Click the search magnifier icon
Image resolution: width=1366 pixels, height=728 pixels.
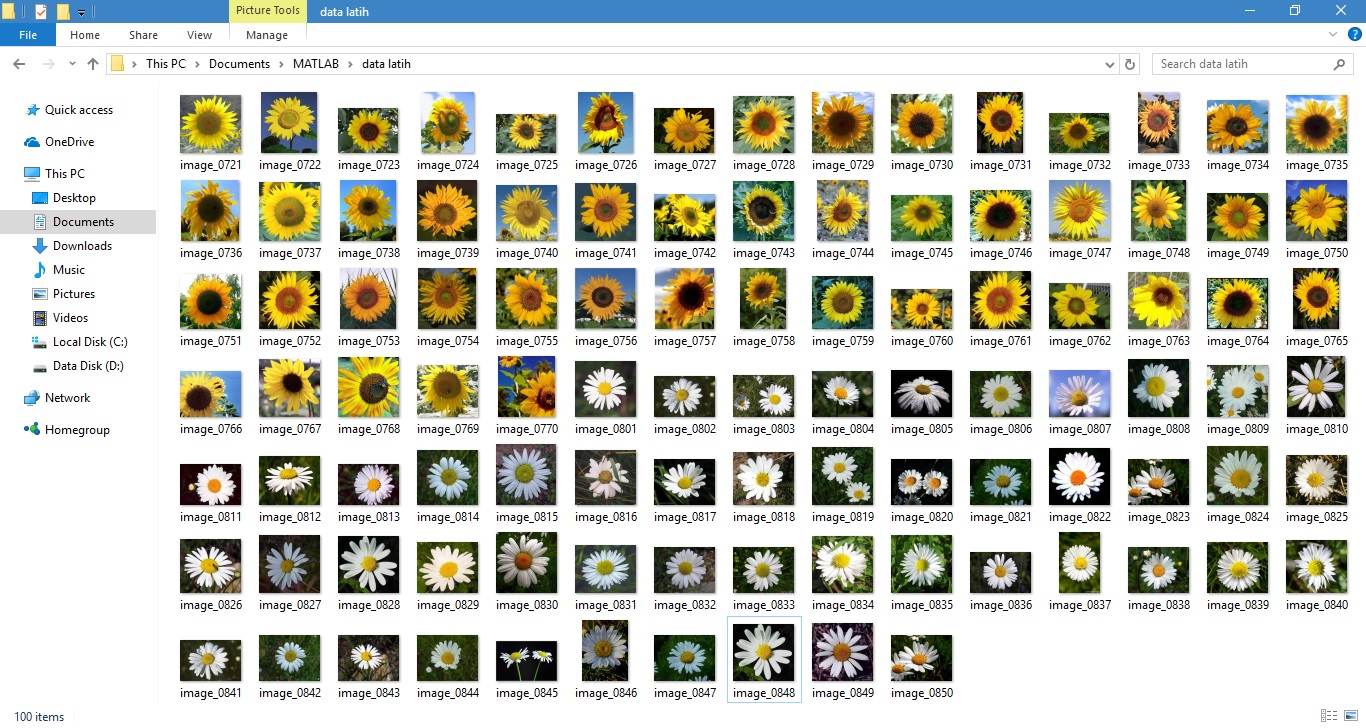point(1340,64)
